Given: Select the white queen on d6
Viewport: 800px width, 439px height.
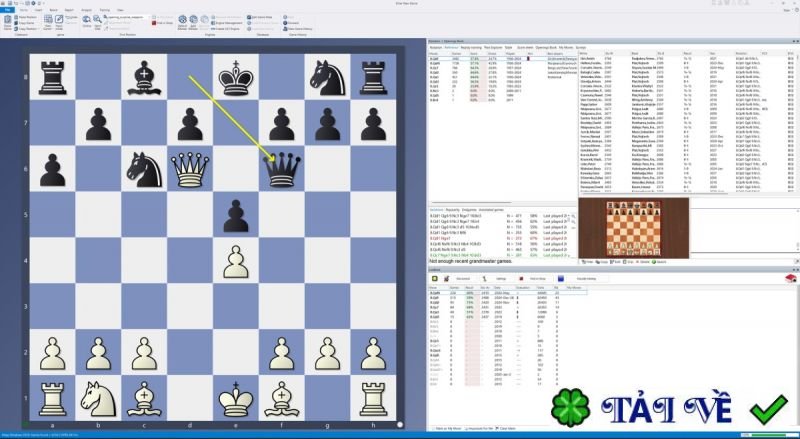Looking at the screenshot, I should 190,168.
